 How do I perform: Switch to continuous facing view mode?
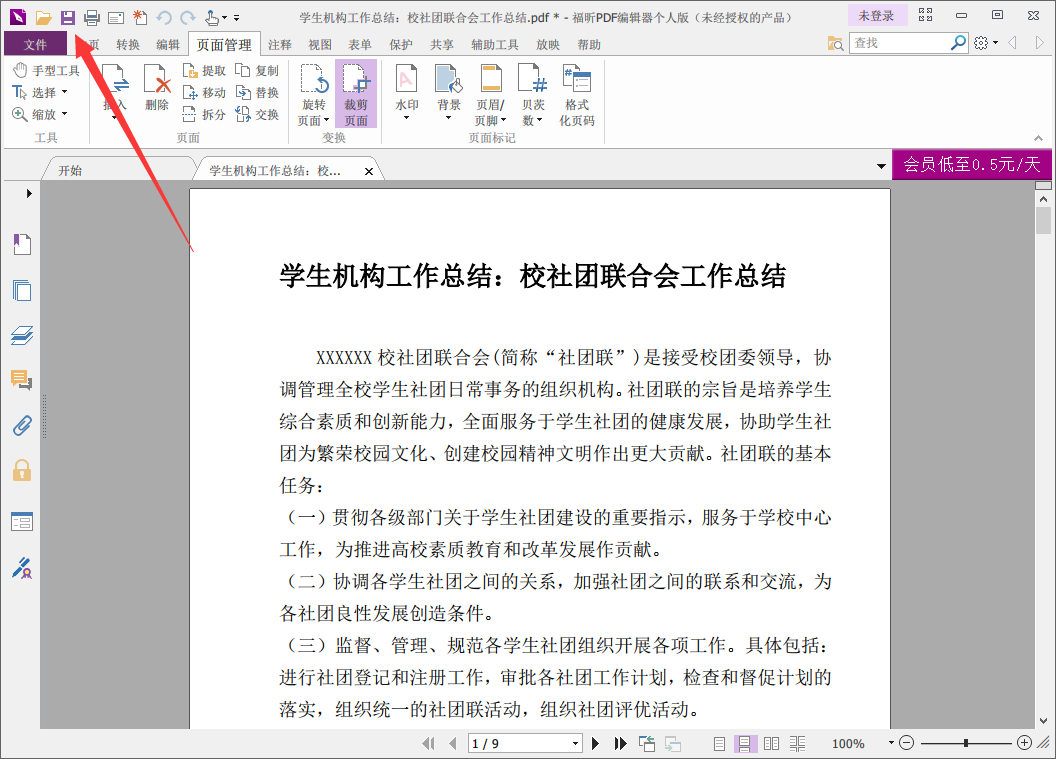tap(797, 744)
